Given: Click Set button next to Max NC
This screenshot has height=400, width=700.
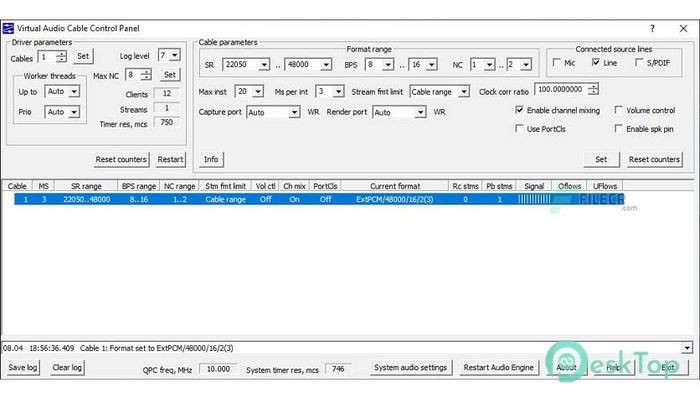Looking at the screenshot, I should click(x=170, y=75).
